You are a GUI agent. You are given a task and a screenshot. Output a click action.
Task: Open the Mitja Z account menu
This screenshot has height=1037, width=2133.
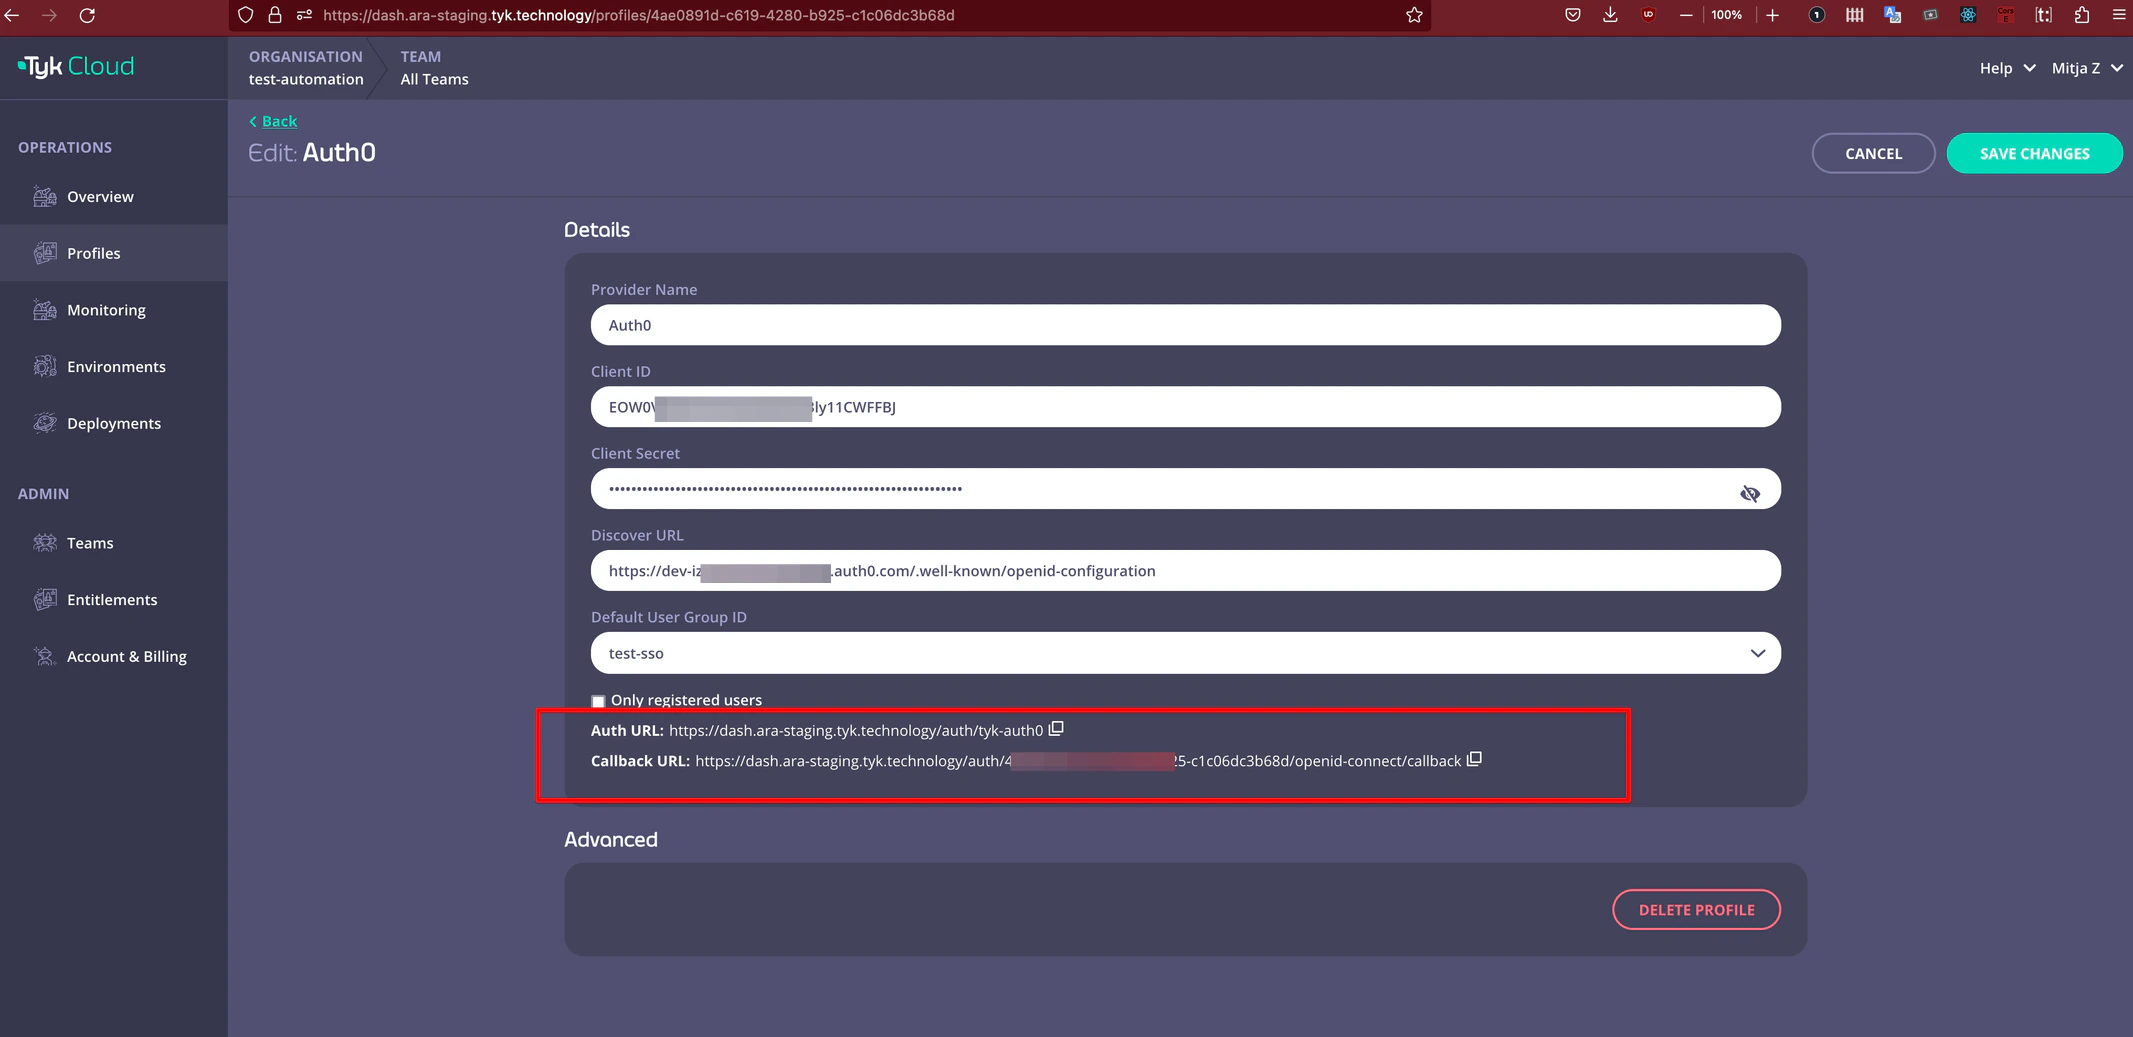click(x=2086, y=68)
